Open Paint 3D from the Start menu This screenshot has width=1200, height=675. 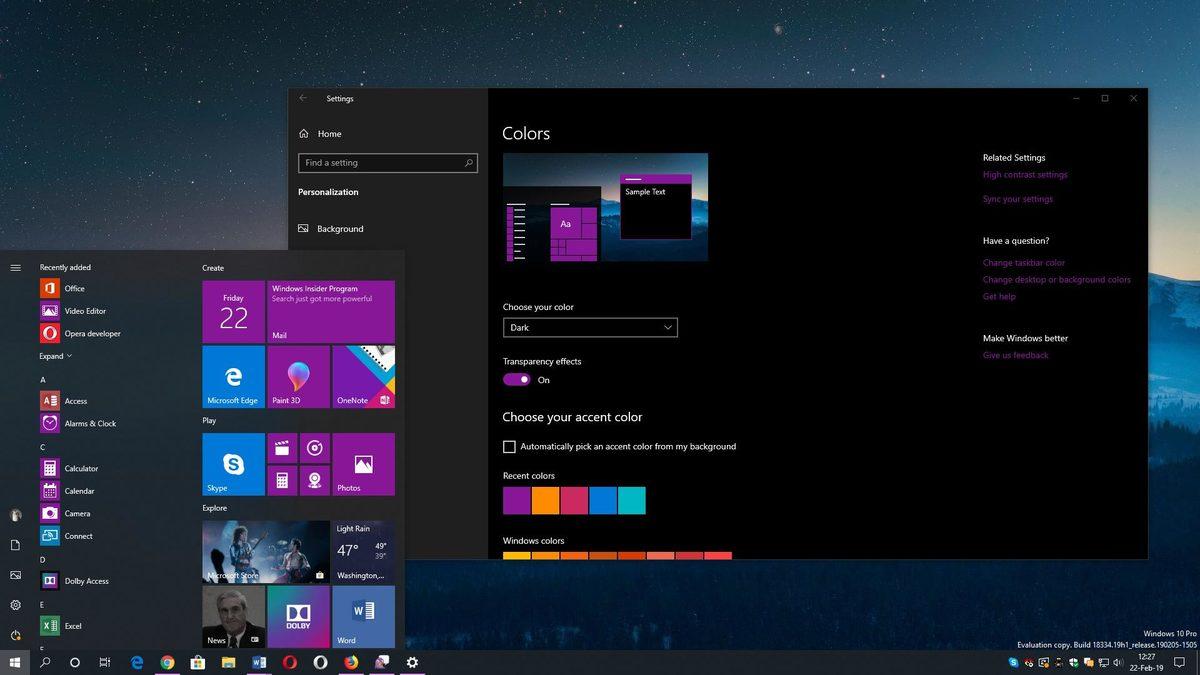(296, 377)
